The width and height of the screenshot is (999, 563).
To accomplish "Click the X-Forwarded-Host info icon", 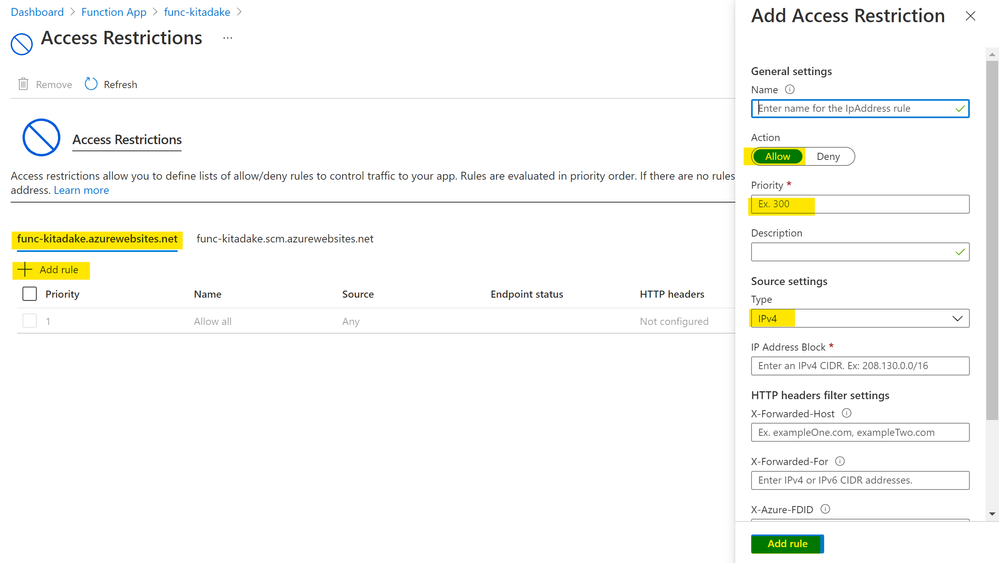I will click(x=846, y=413).
